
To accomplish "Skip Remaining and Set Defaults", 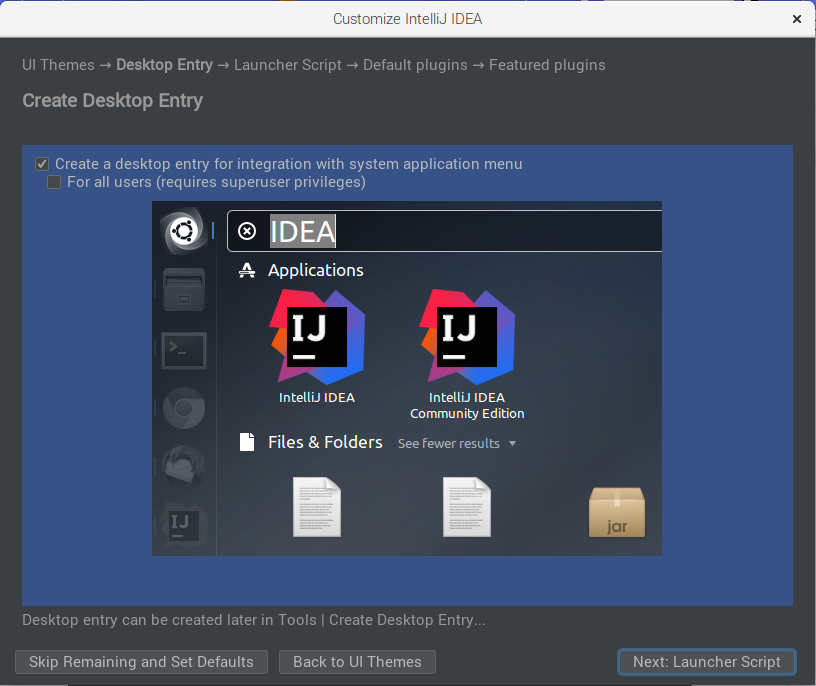I will coord(141,662).
